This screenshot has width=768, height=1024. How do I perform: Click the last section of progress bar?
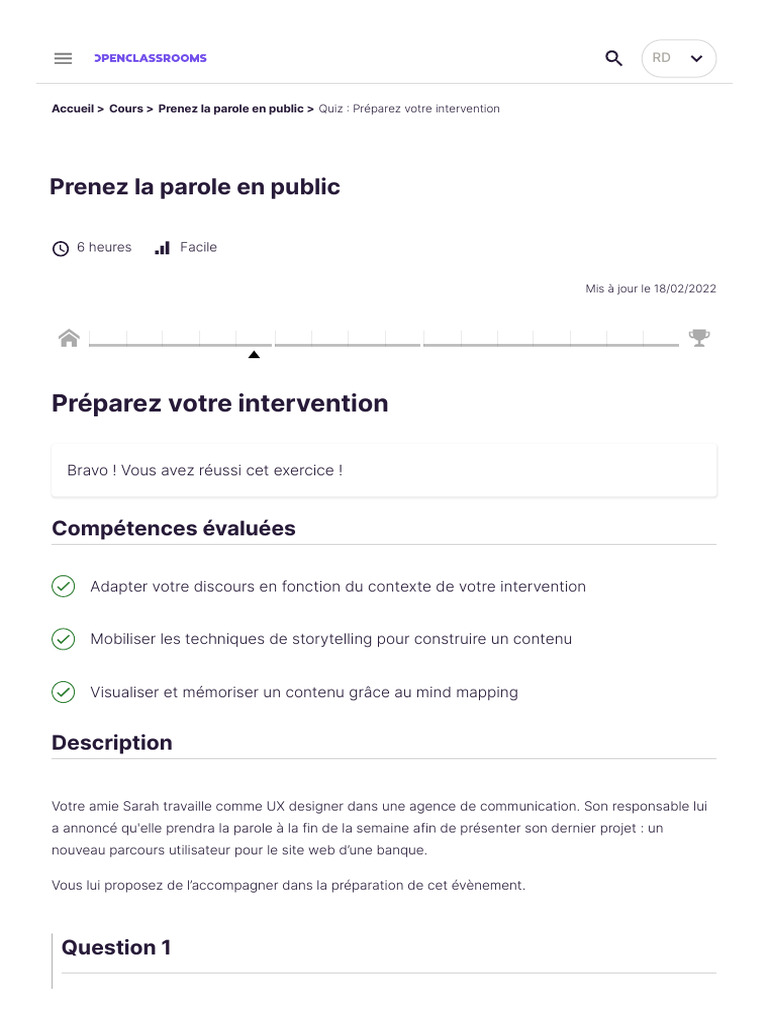pyautogui.click(x=551, y=344)
